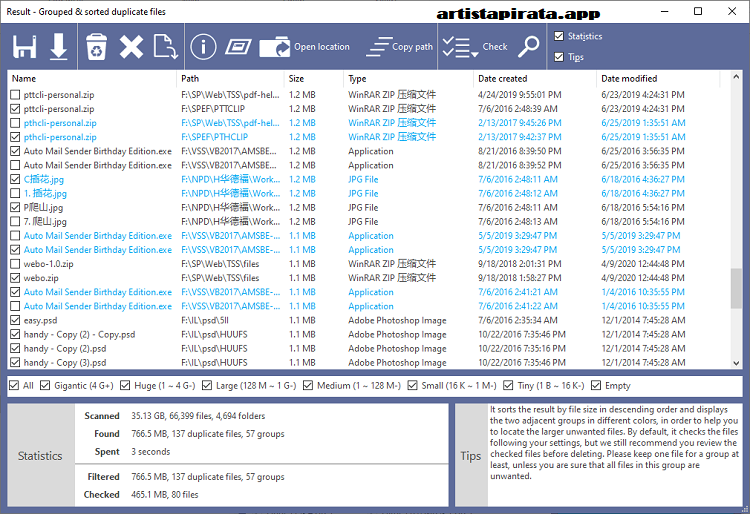Click the path F:\SPEF\PTTCLIP
The height and width of the screenshot is (514, 750).
click(213, 109)
